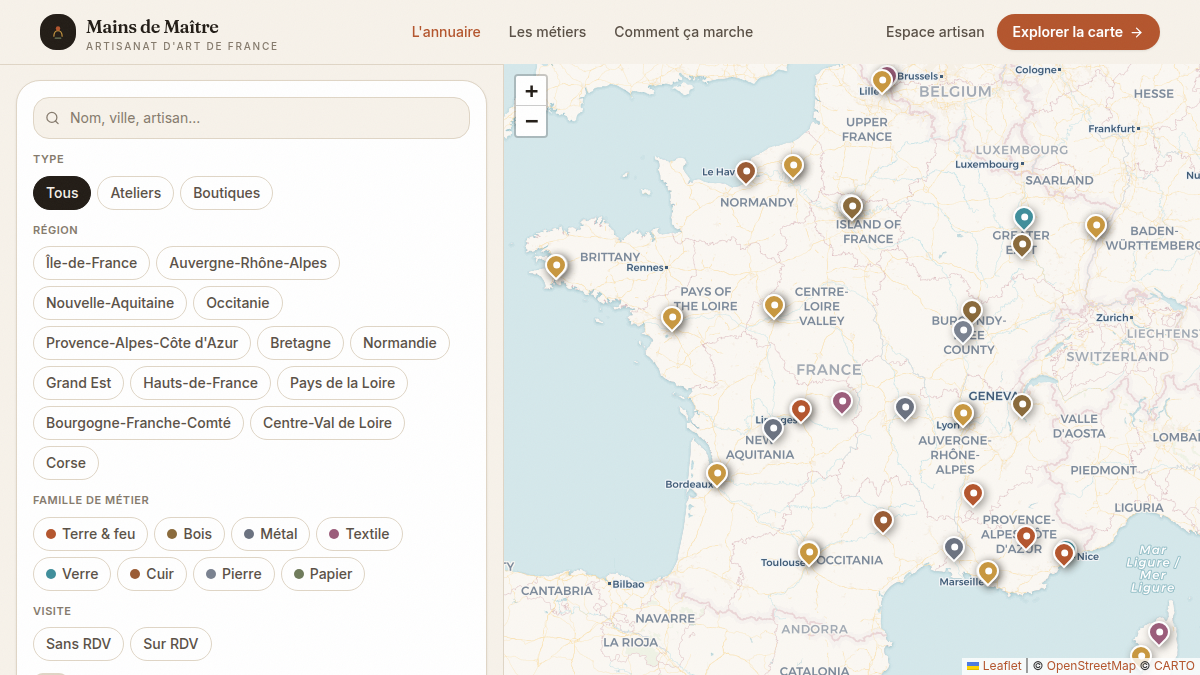Image resolution: width=1200 pixels, height=675 pixels.
Task: Click the yellow marker east of Le Havre
Action: pyautogui.click(x=793, y=167)
